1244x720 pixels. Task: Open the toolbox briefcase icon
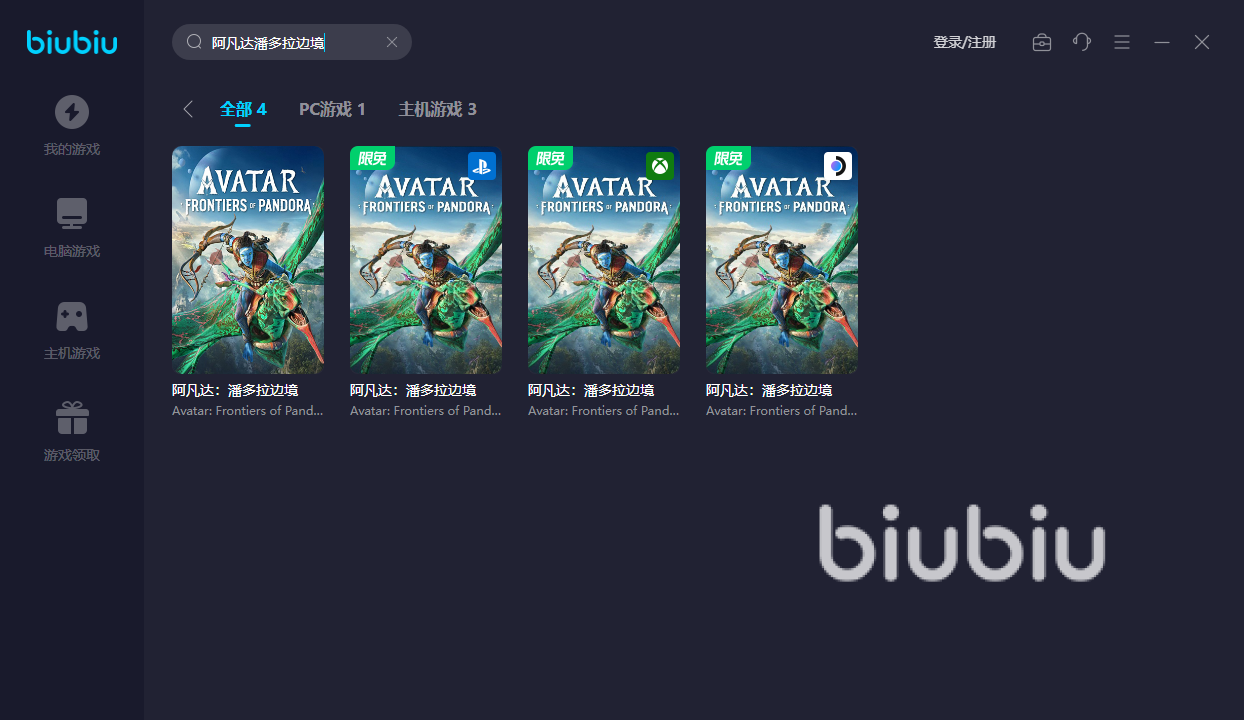click(1042, 42)
